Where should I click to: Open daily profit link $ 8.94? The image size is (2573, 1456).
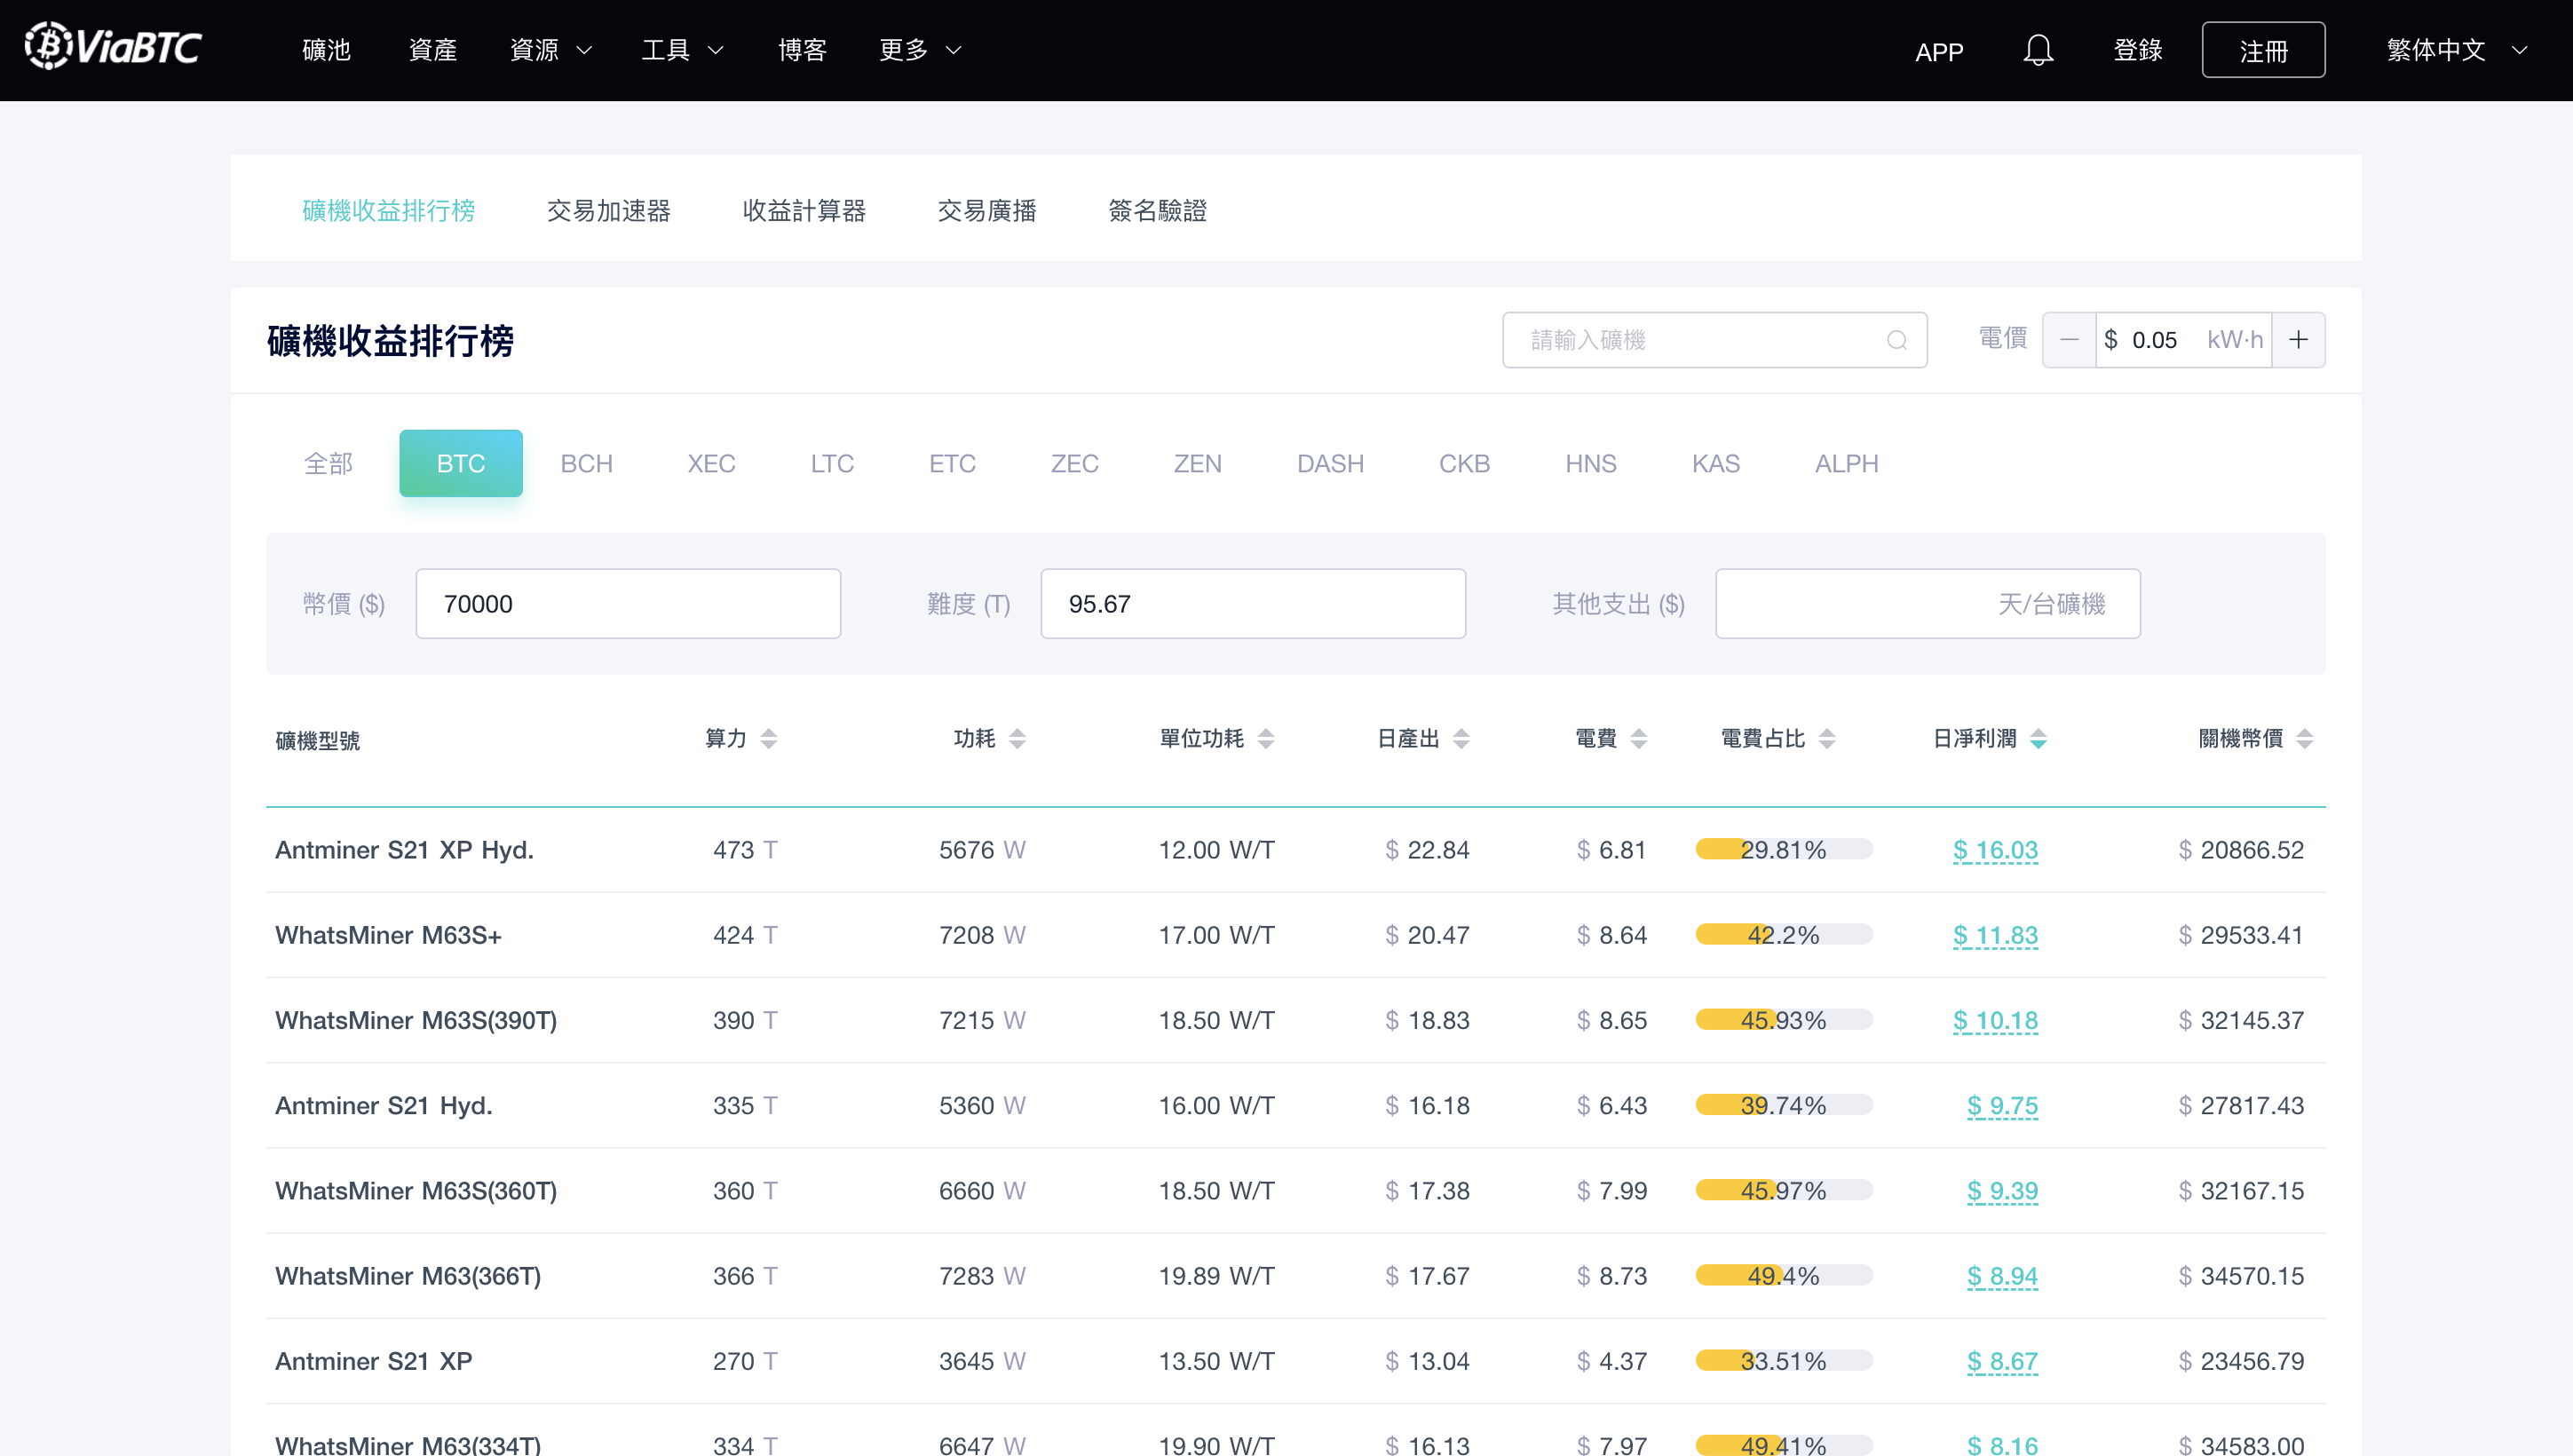(2002, 1276)
